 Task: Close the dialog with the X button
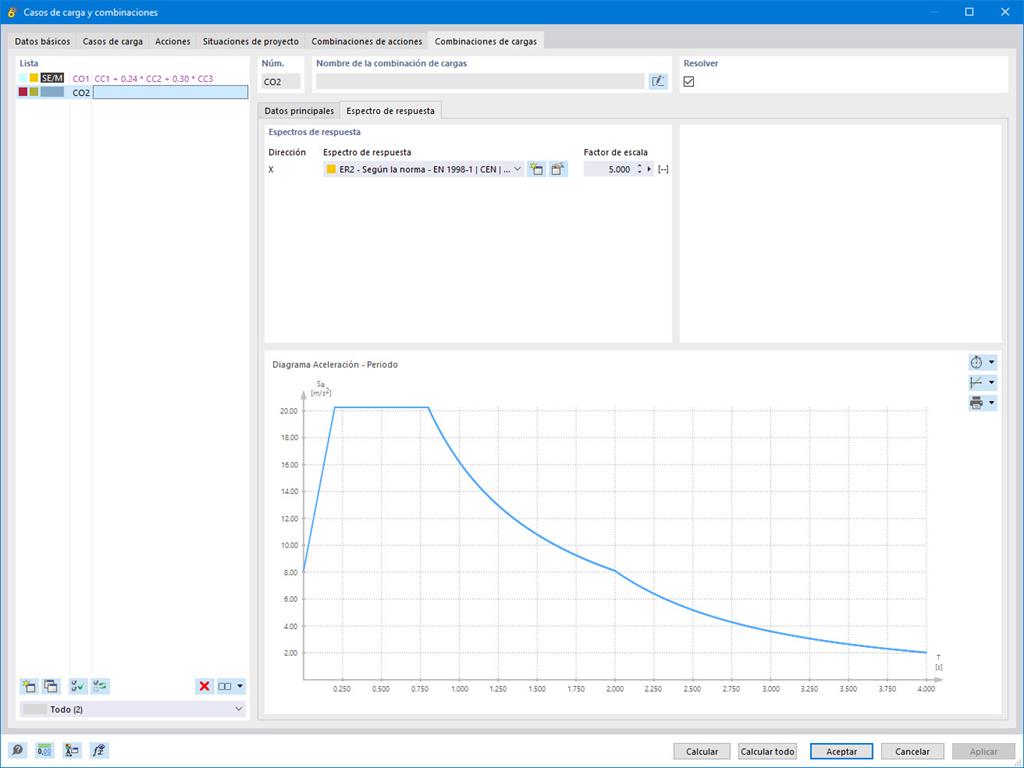[x=1005, y=12]
